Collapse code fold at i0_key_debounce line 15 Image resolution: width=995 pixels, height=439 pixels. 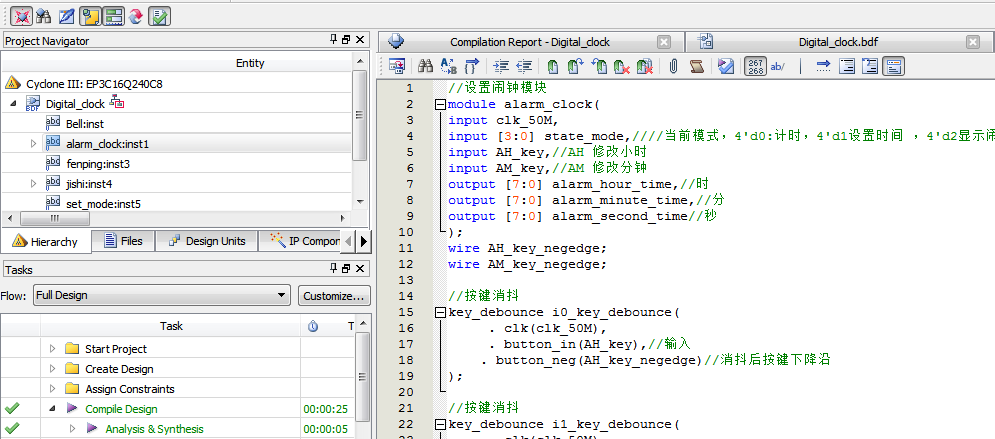[439, 313]
